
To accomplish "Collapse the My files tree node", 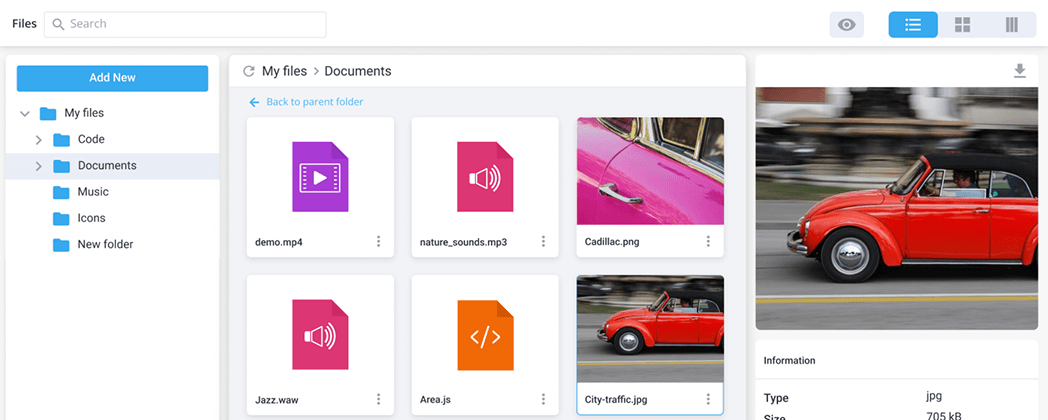I will (25, 114).
